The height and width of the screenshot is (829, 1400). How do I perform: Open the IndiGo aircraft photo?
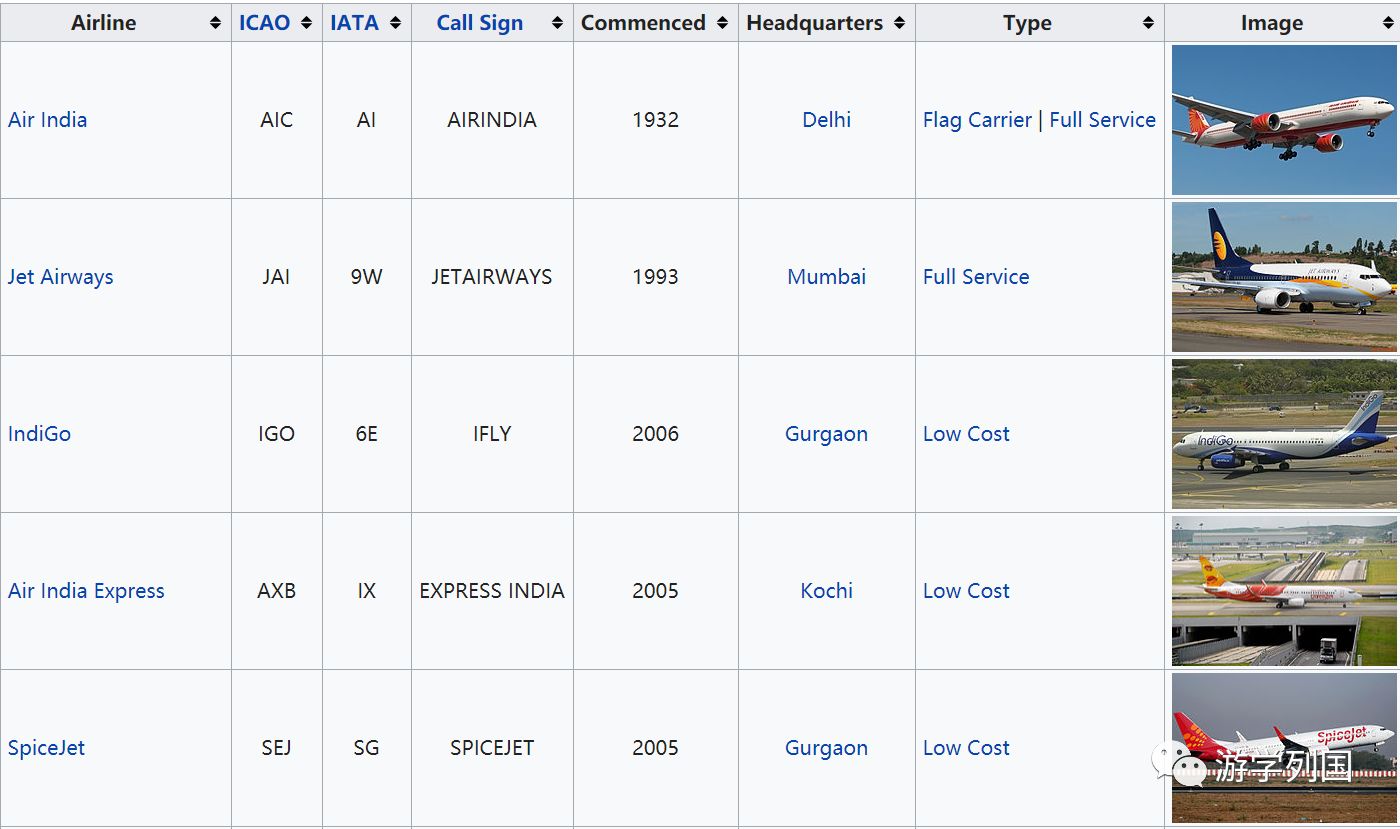click(x=1283, y=434)
